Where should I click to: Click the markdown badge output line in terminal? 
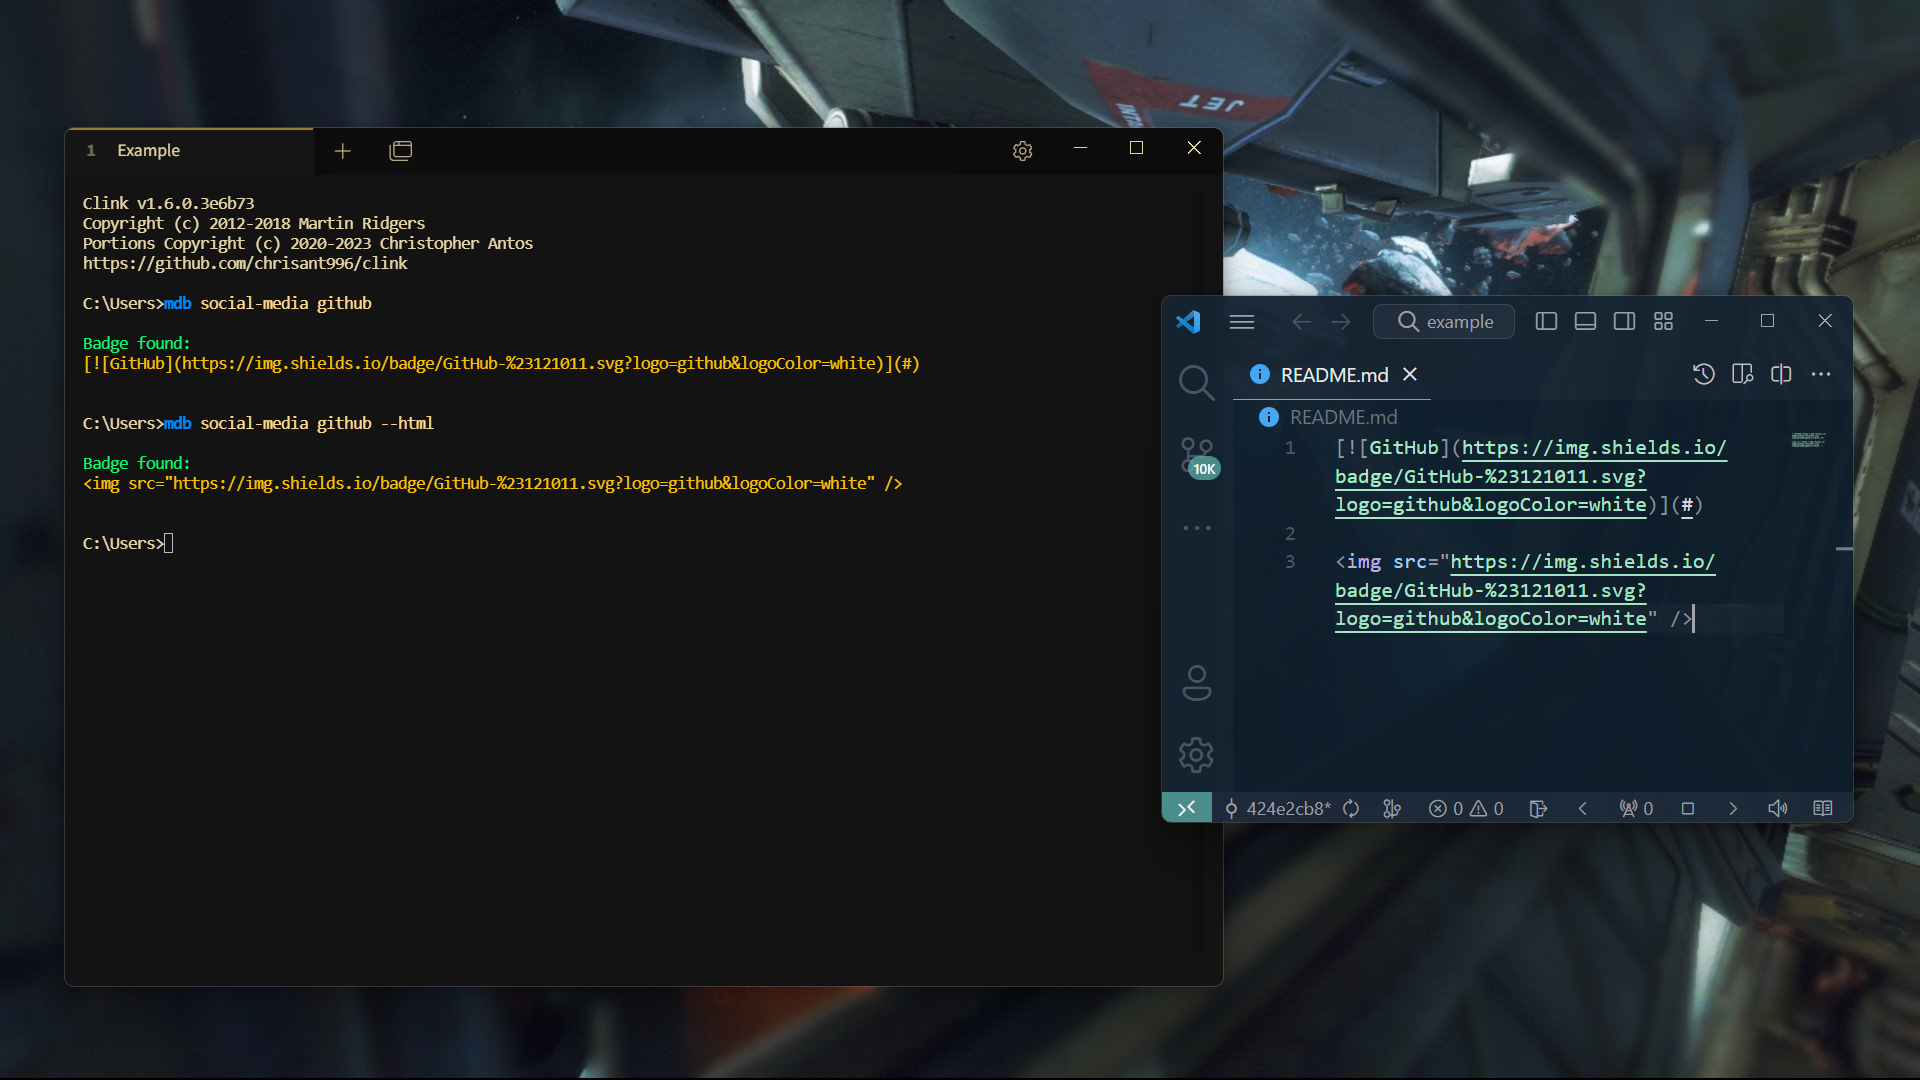pos(501,363)
